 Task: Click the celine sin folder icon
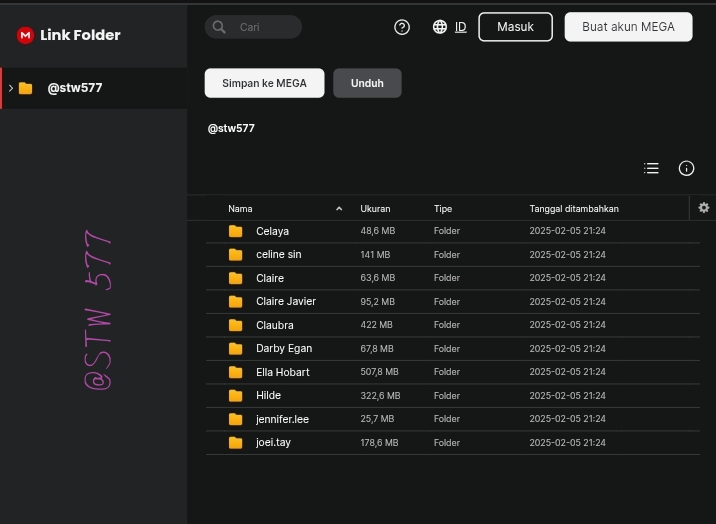pyautogui.click(x=236, y=255)
